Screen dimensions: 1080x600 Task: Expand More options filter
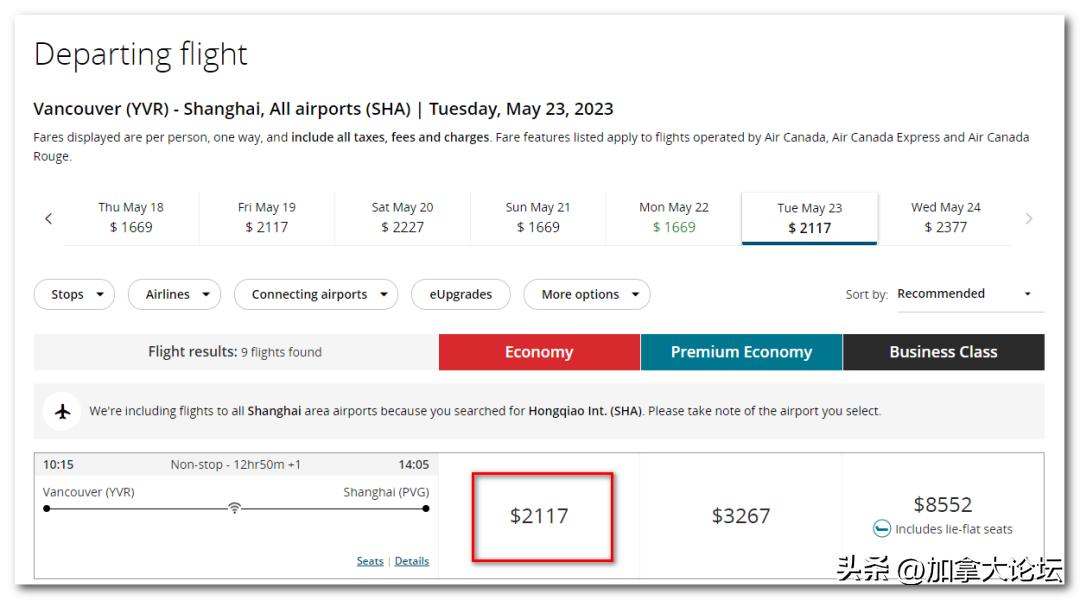[587, 295]
